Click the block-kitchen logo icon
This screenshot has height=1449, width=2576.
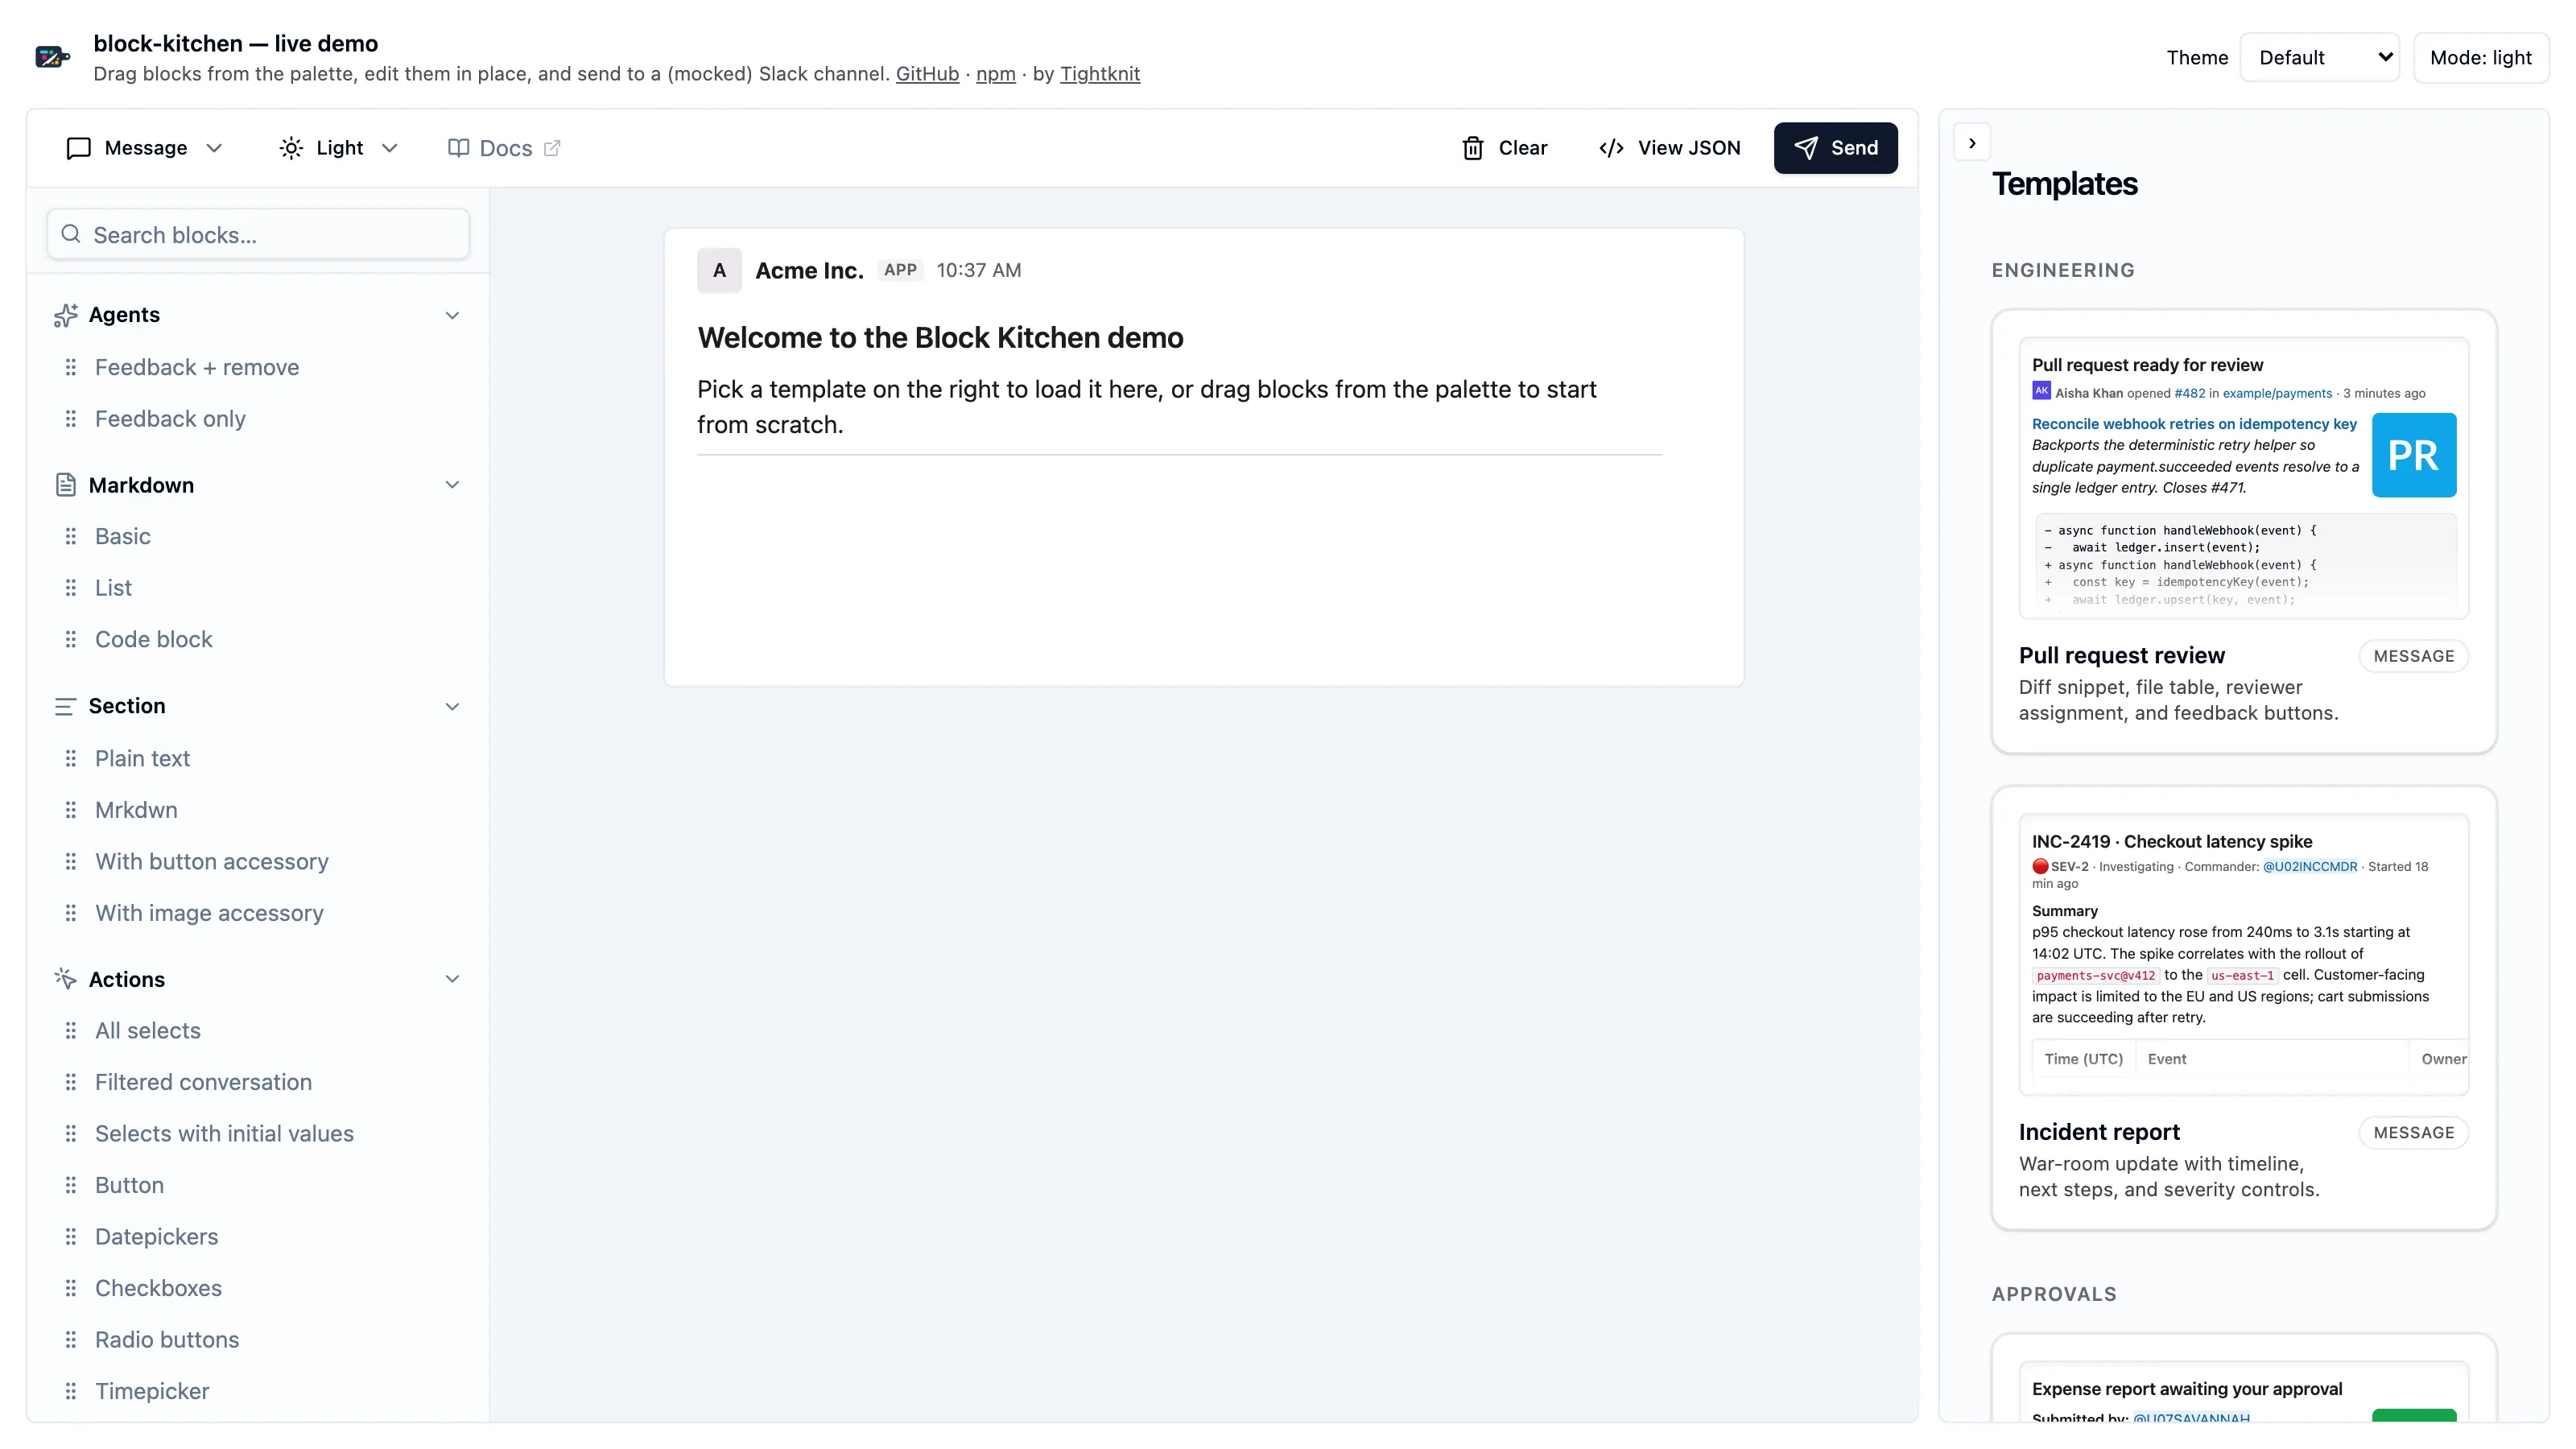pyautogui.click(x=52, y=57)
